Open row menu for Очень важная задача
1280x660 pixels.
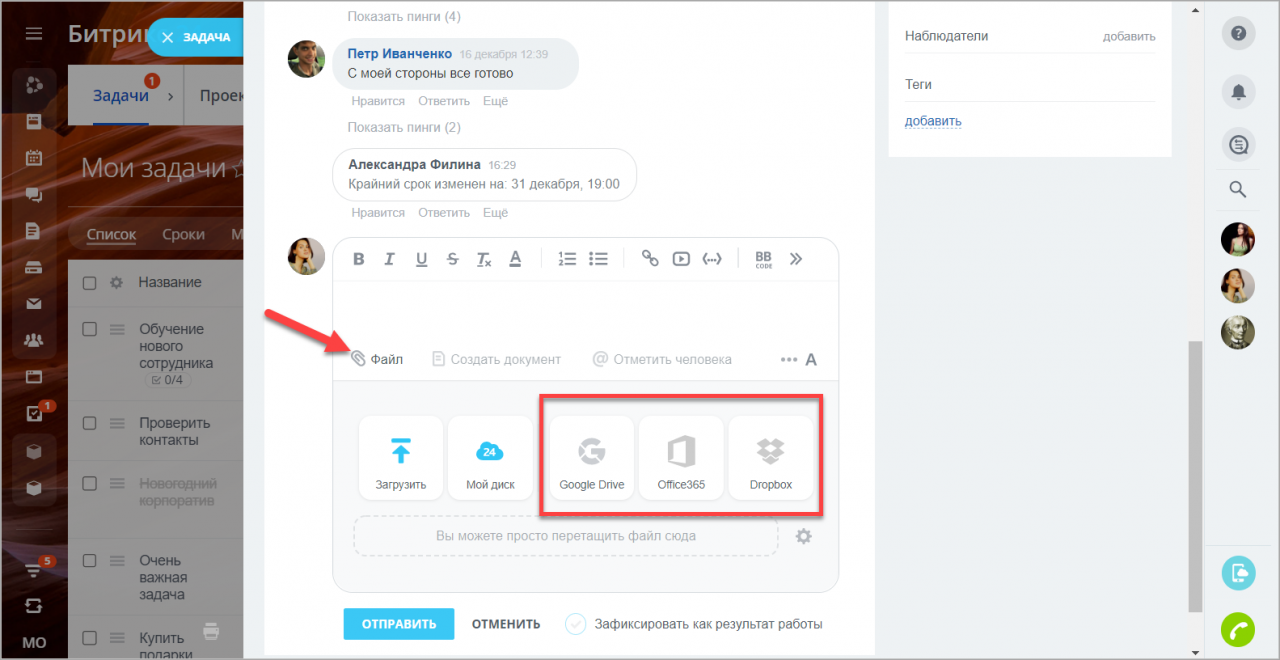pyautogui.click(x=116, y=560)
